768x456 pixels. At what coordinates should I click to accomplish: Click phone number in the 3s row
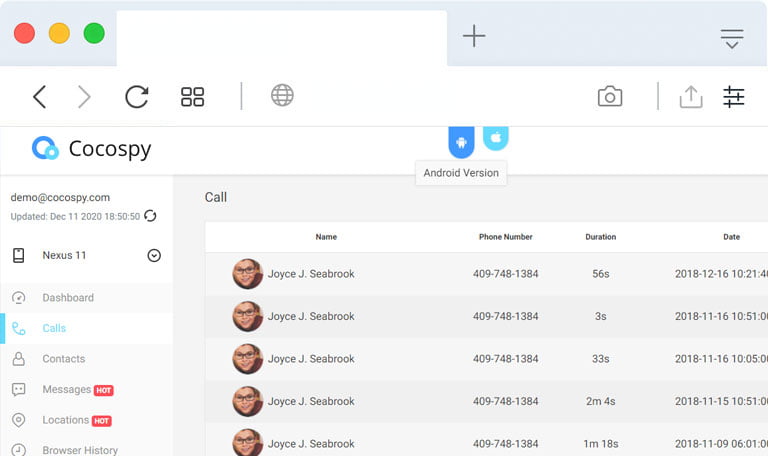(x=505, y=316)
